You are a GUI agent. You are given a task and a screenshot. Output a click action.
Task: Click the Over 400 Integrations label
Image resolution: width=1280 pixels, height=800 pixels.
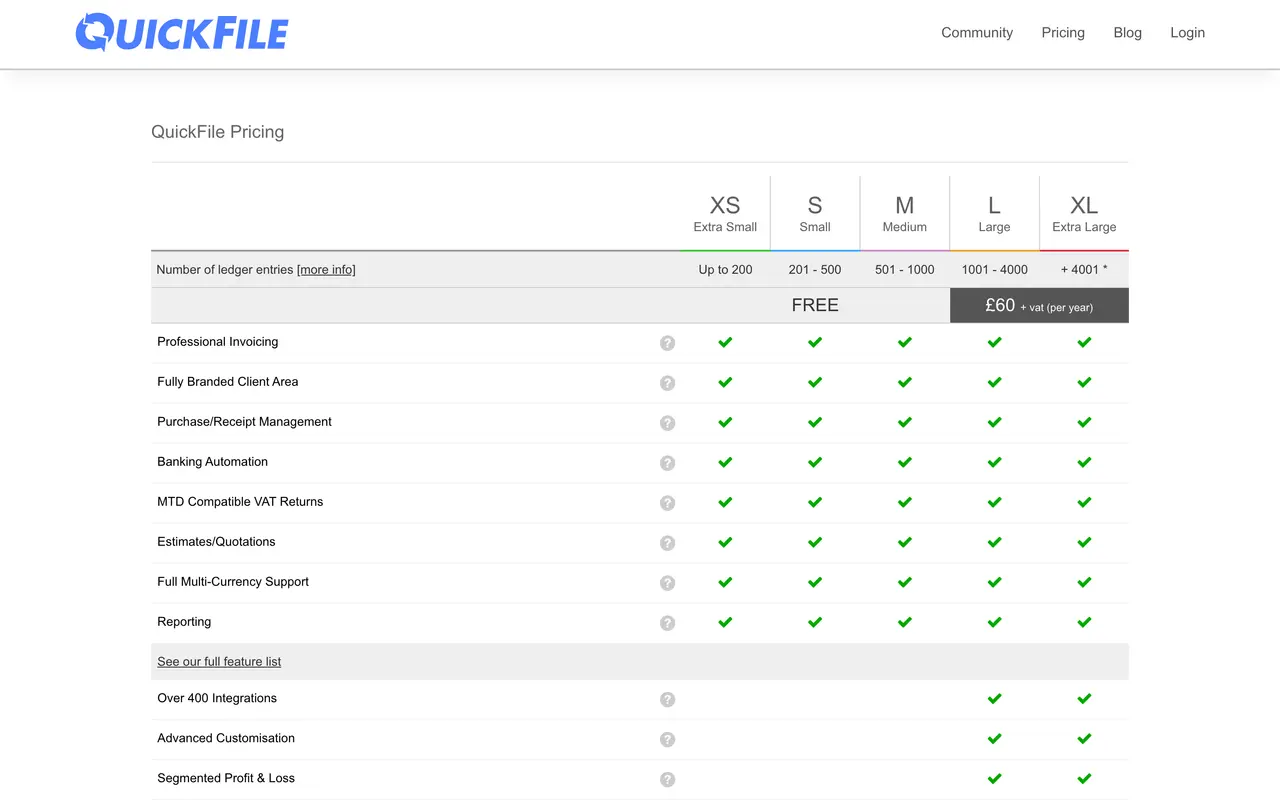tap(217, 698)
